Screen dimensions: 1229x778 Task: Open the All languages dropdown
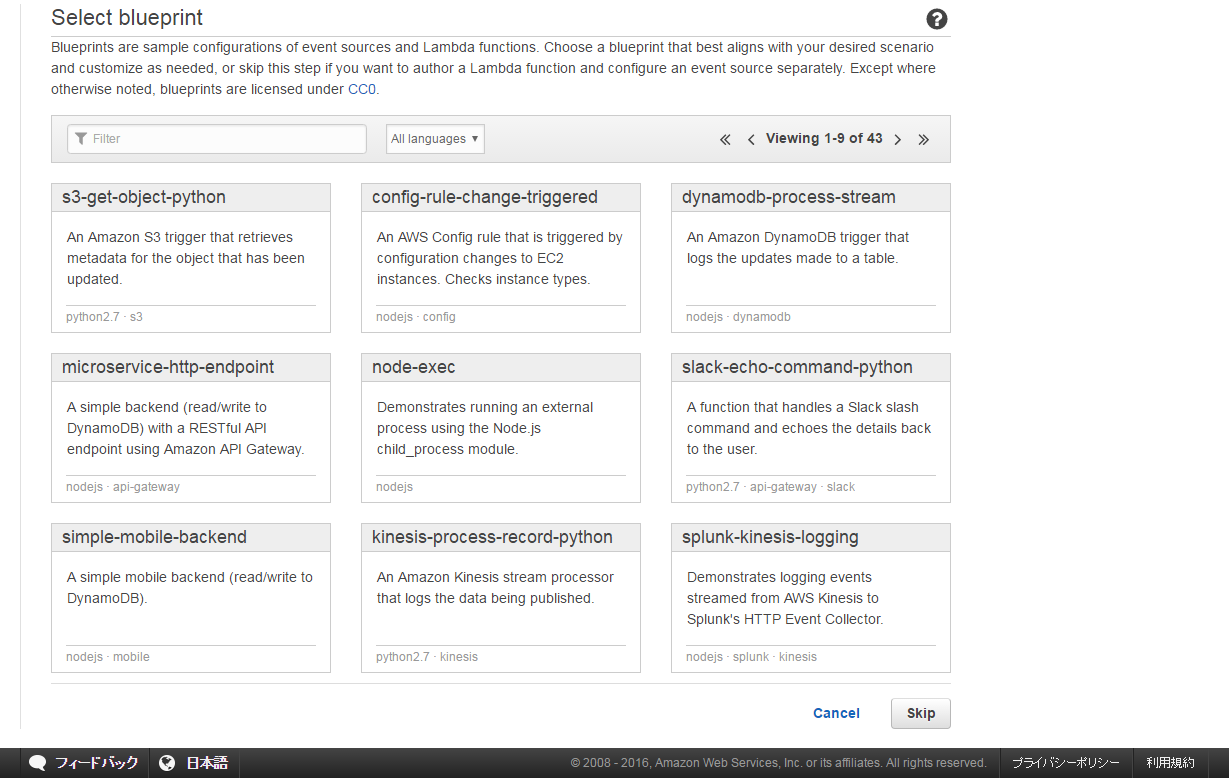click(x=435, y=139)
